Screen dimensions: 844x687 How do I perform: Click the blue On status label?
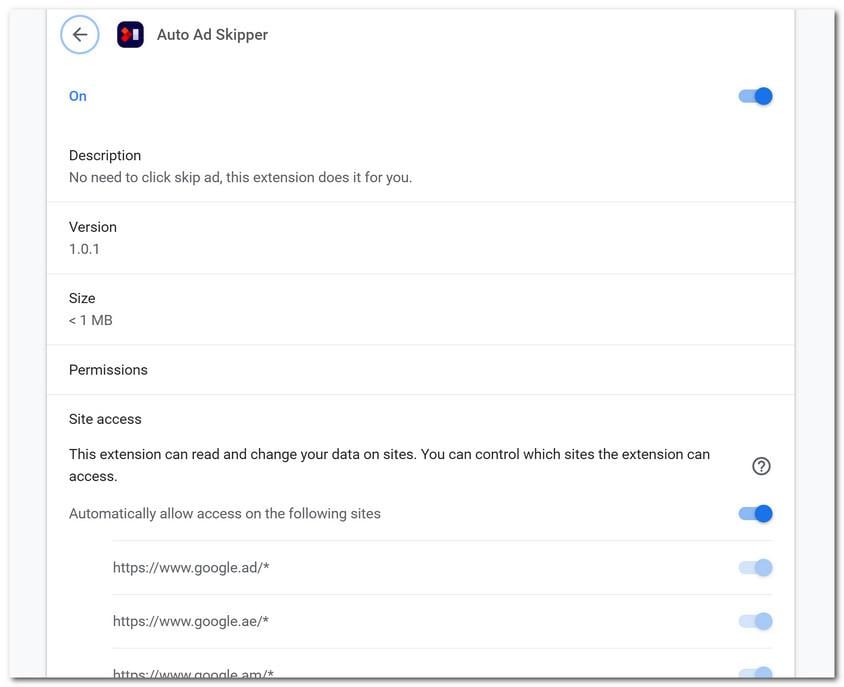click(x=78, y=96)
